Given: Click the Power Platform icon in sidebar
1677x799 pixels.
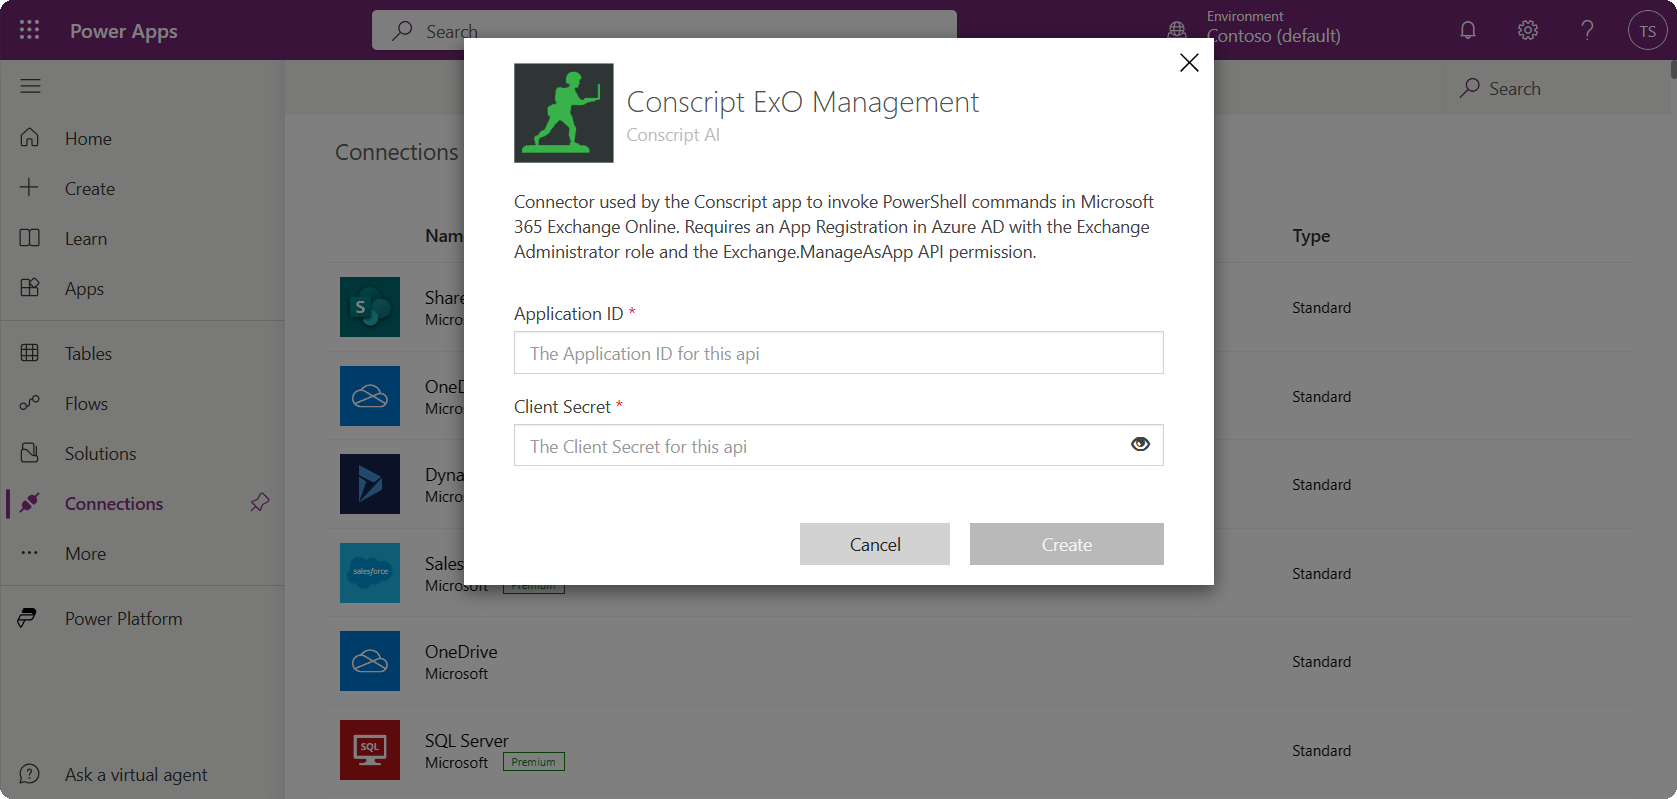Looking at the screenshot, I should coord(28,618).
